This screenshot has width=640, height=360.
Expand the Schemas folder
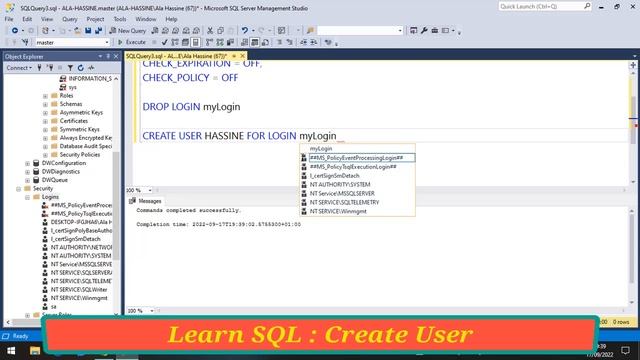(45, 104)
